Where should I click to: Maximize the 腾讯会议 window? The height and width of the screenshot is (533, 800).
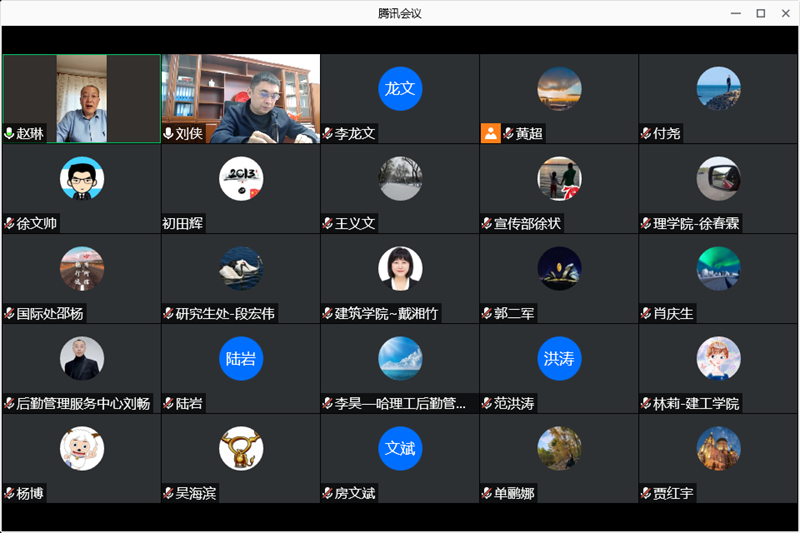point(760,13)
